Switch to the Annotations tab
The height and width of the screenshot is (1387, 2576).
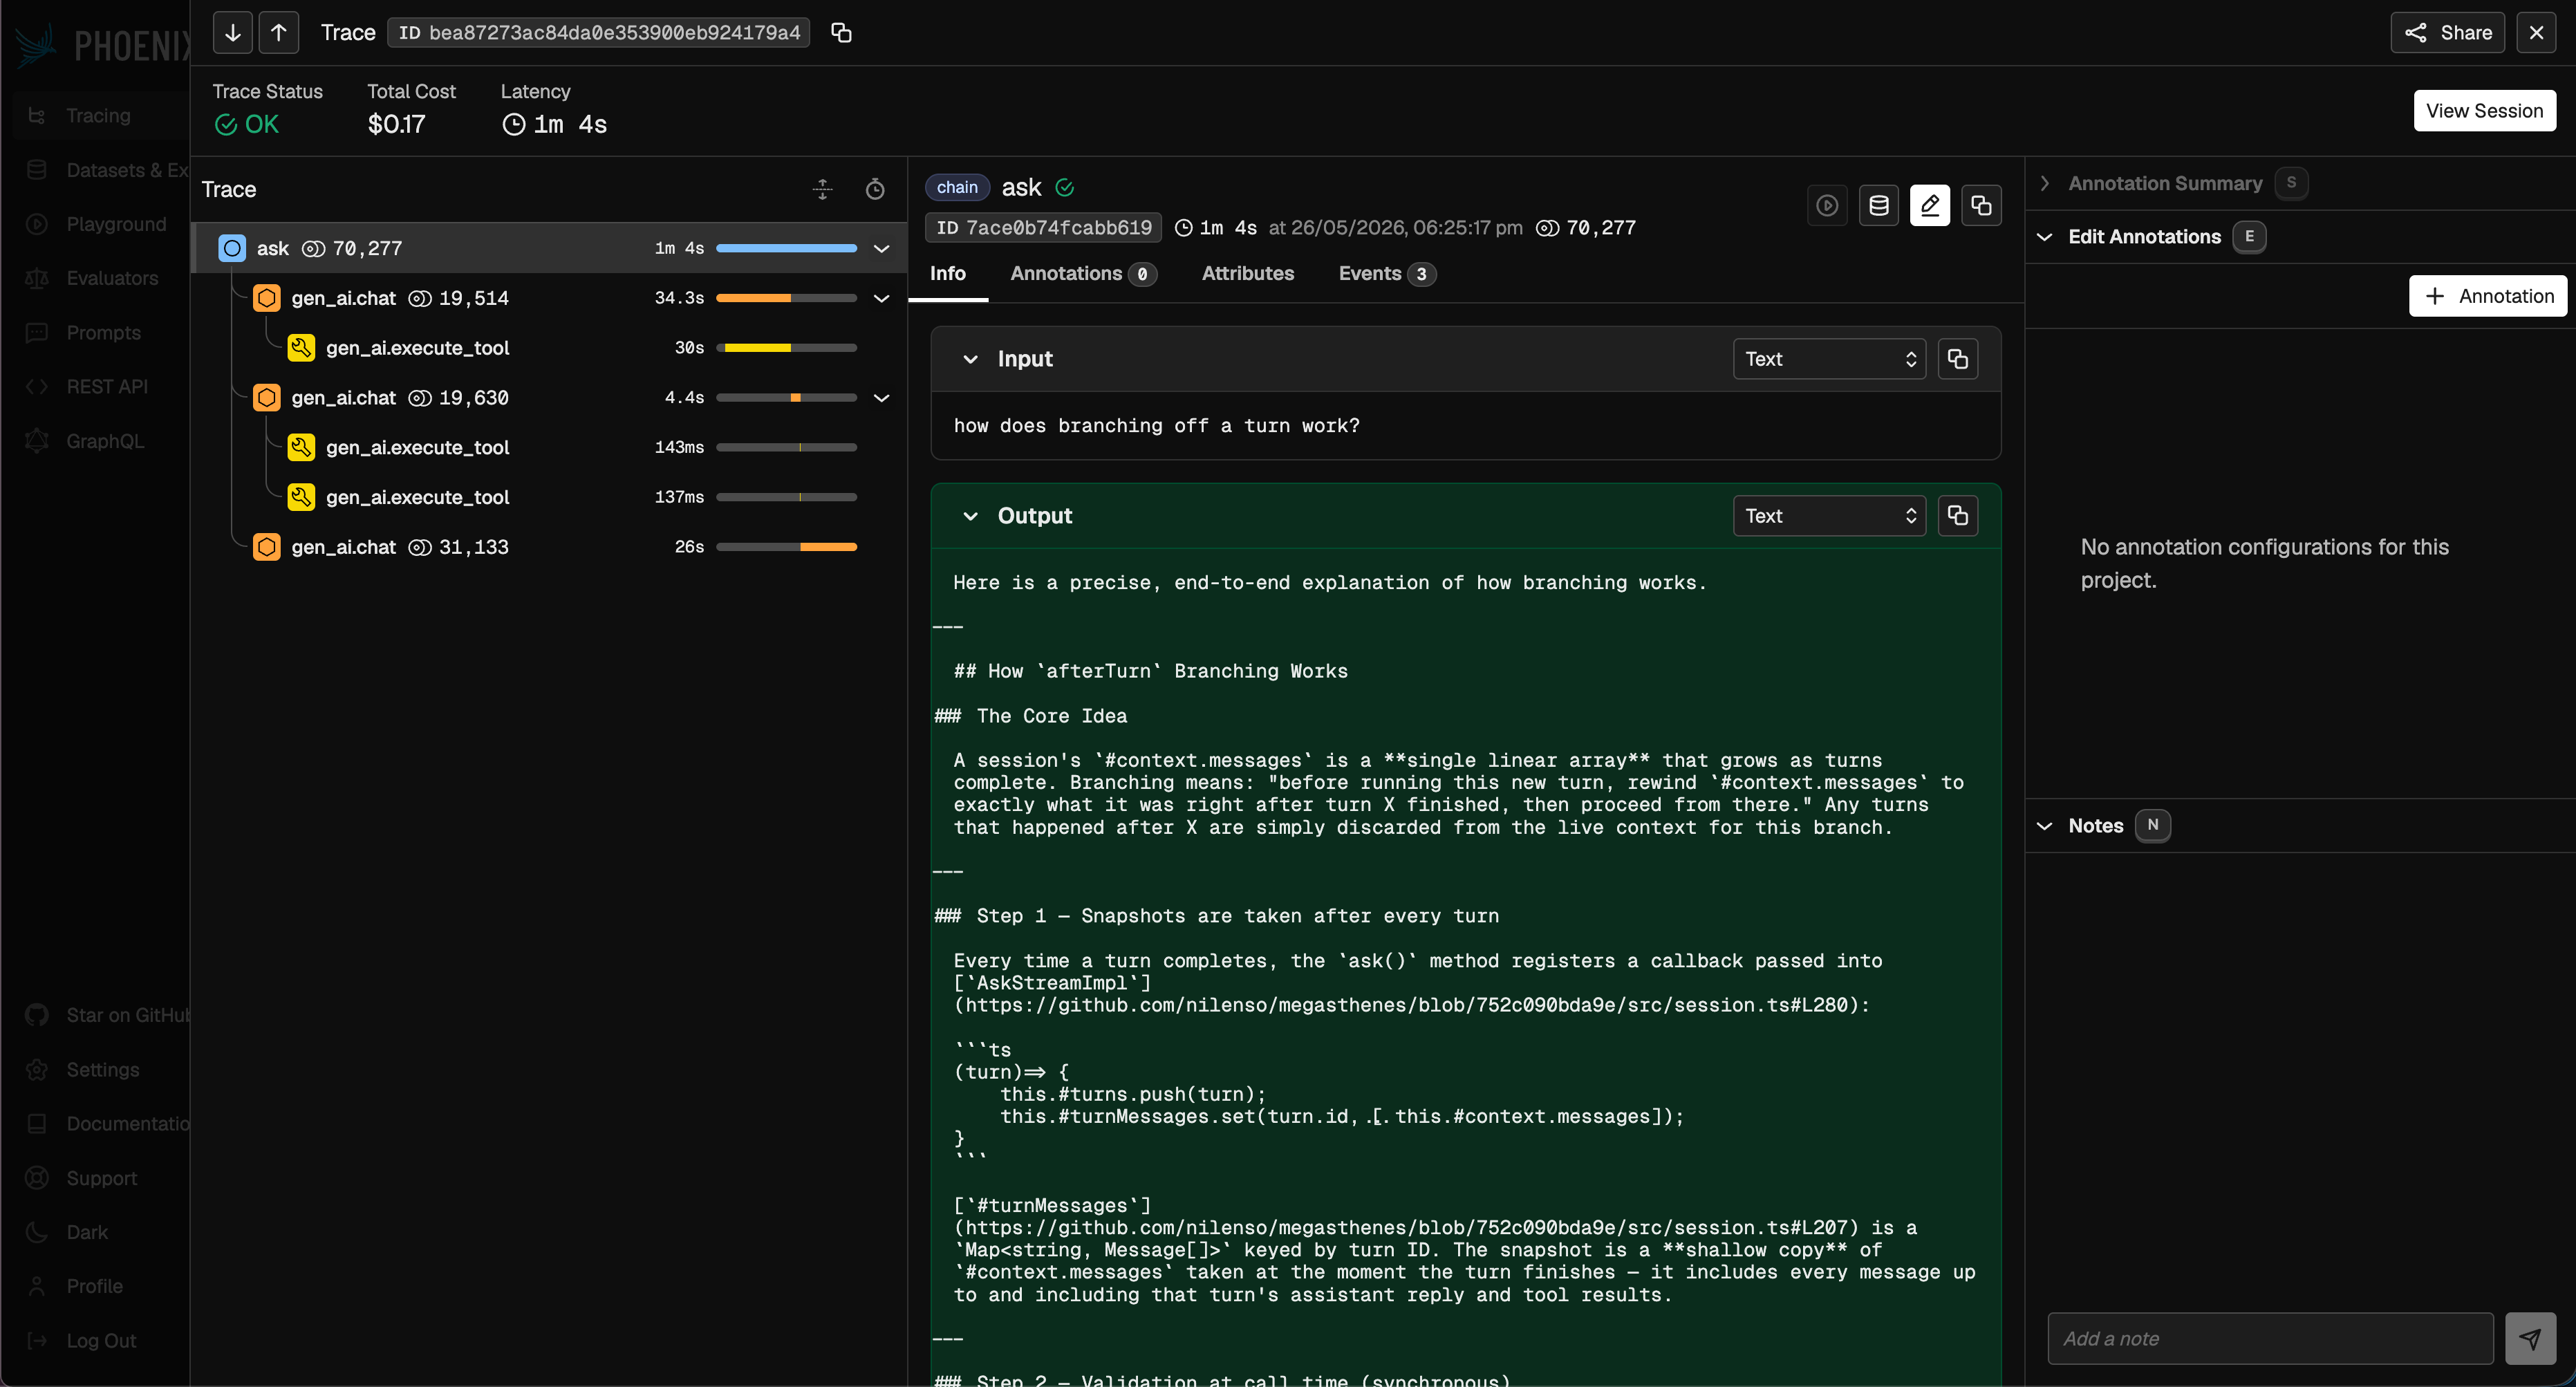tap(1083, 274)
